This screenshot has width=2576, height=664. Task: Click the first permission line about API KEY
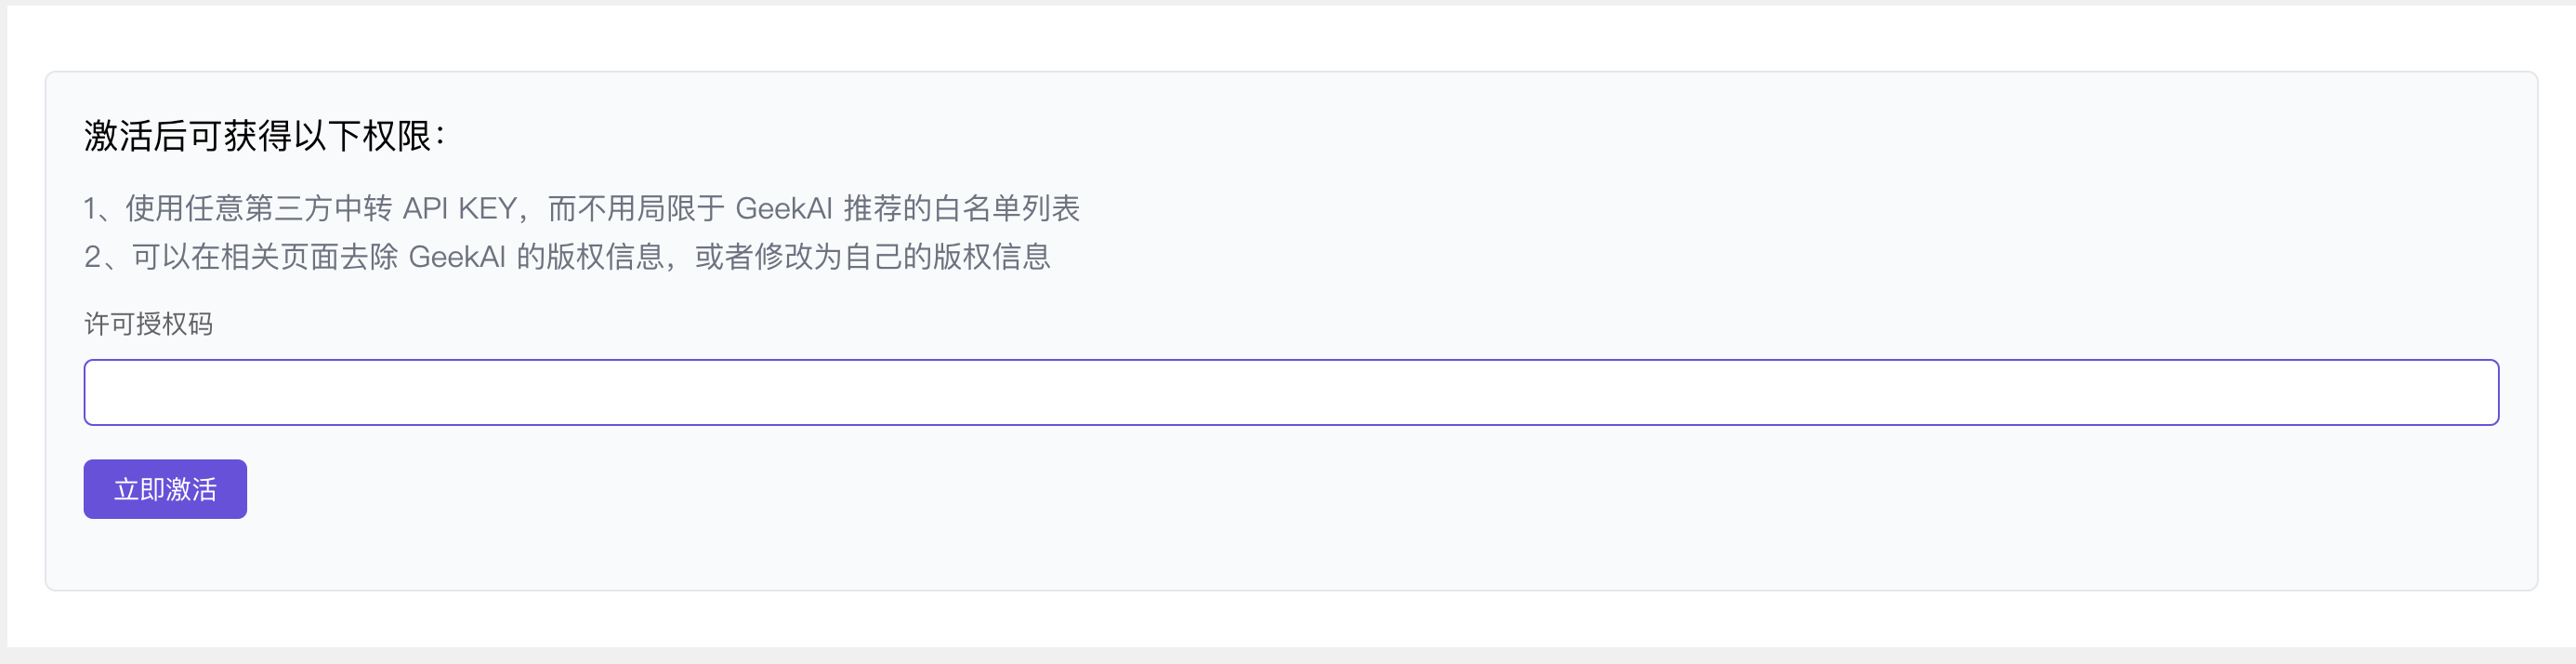[x=581, y=208]
